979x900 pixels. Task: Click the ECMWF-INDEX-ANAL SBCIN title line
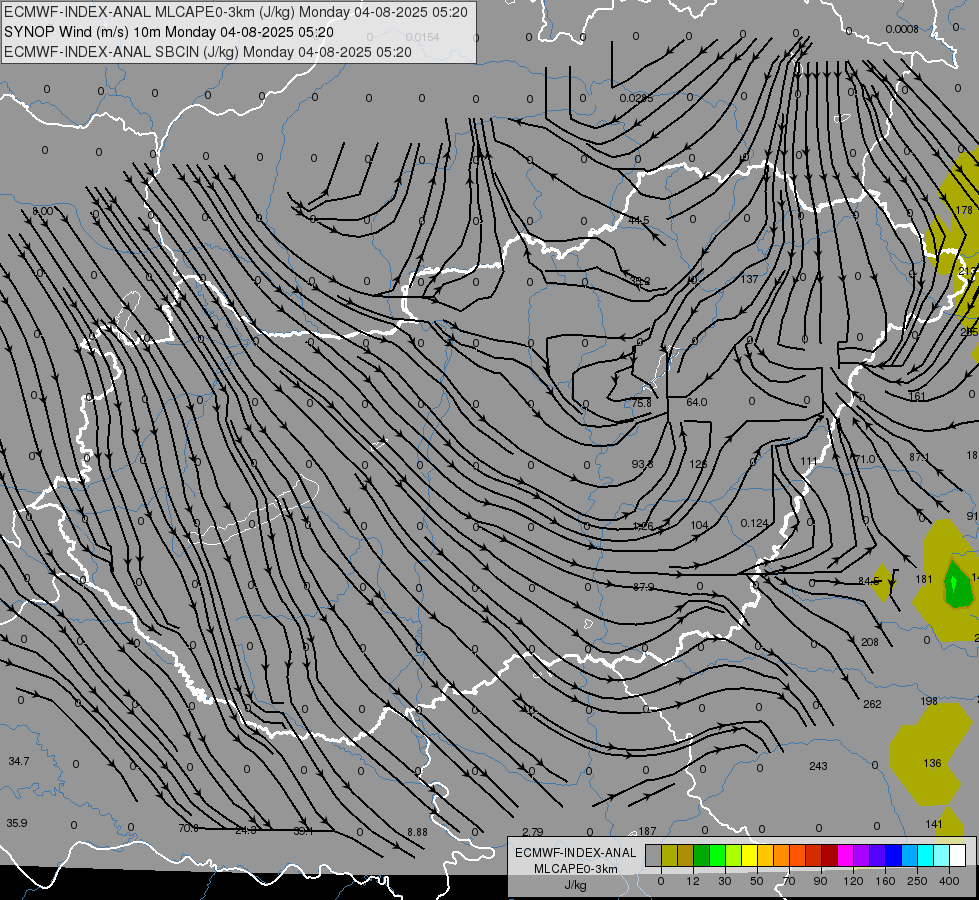(208, 52)
